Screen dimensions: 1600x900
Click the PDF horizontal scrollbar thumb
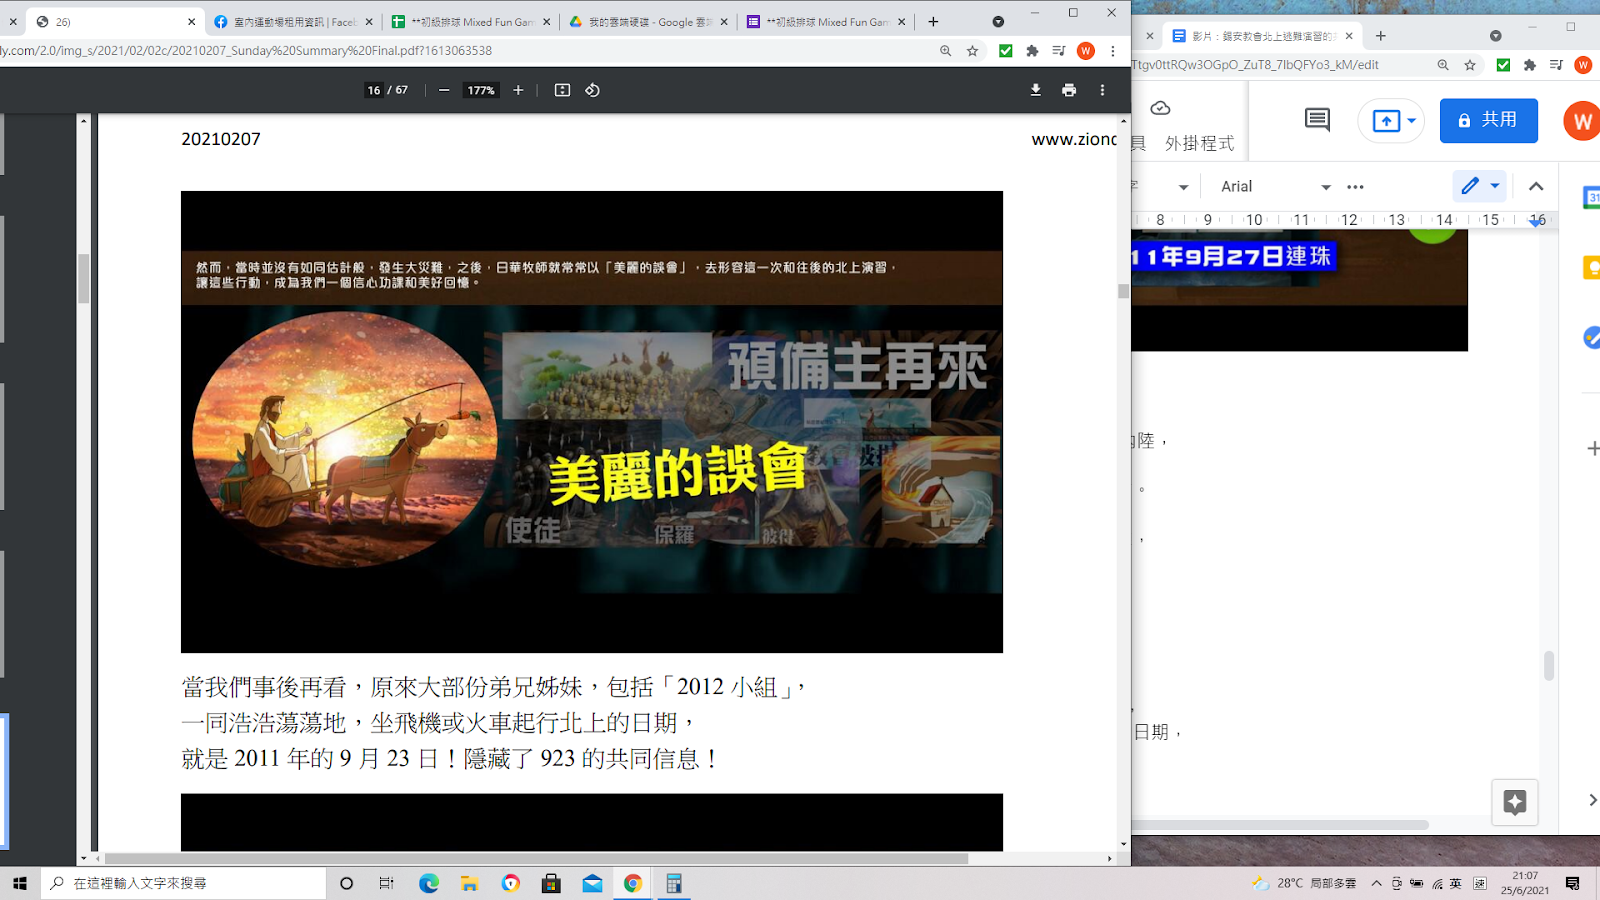coord(536,858)
